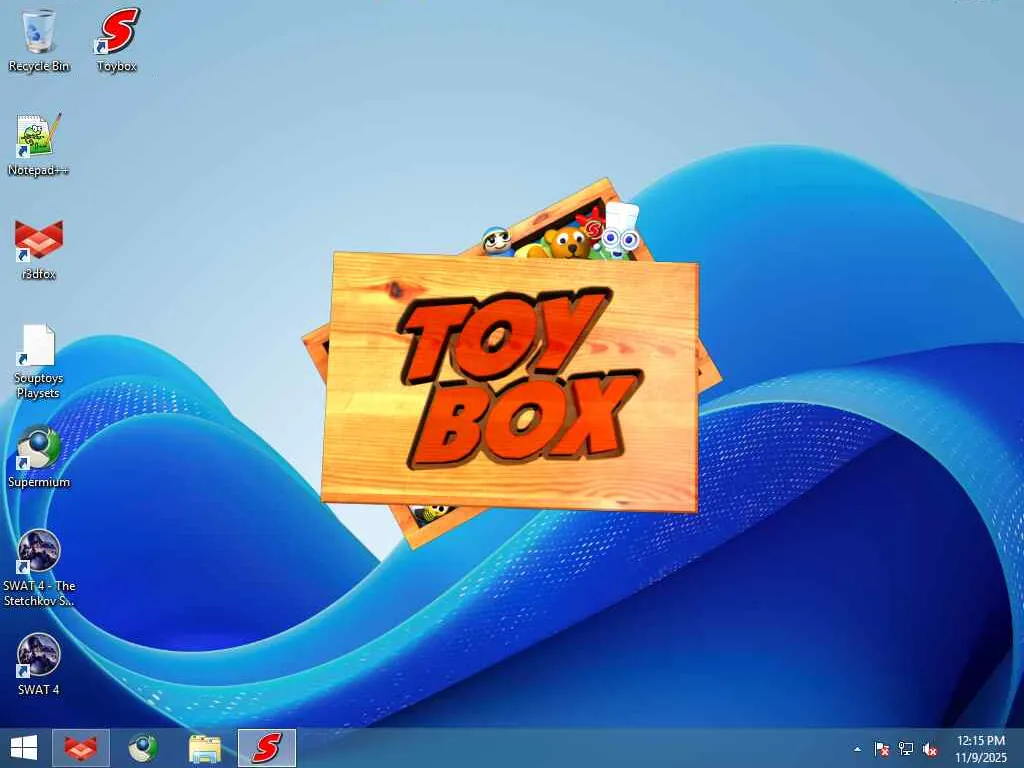Open the Souptoys Playsets shortcut

pyautogui.click(x=39, y=361)
